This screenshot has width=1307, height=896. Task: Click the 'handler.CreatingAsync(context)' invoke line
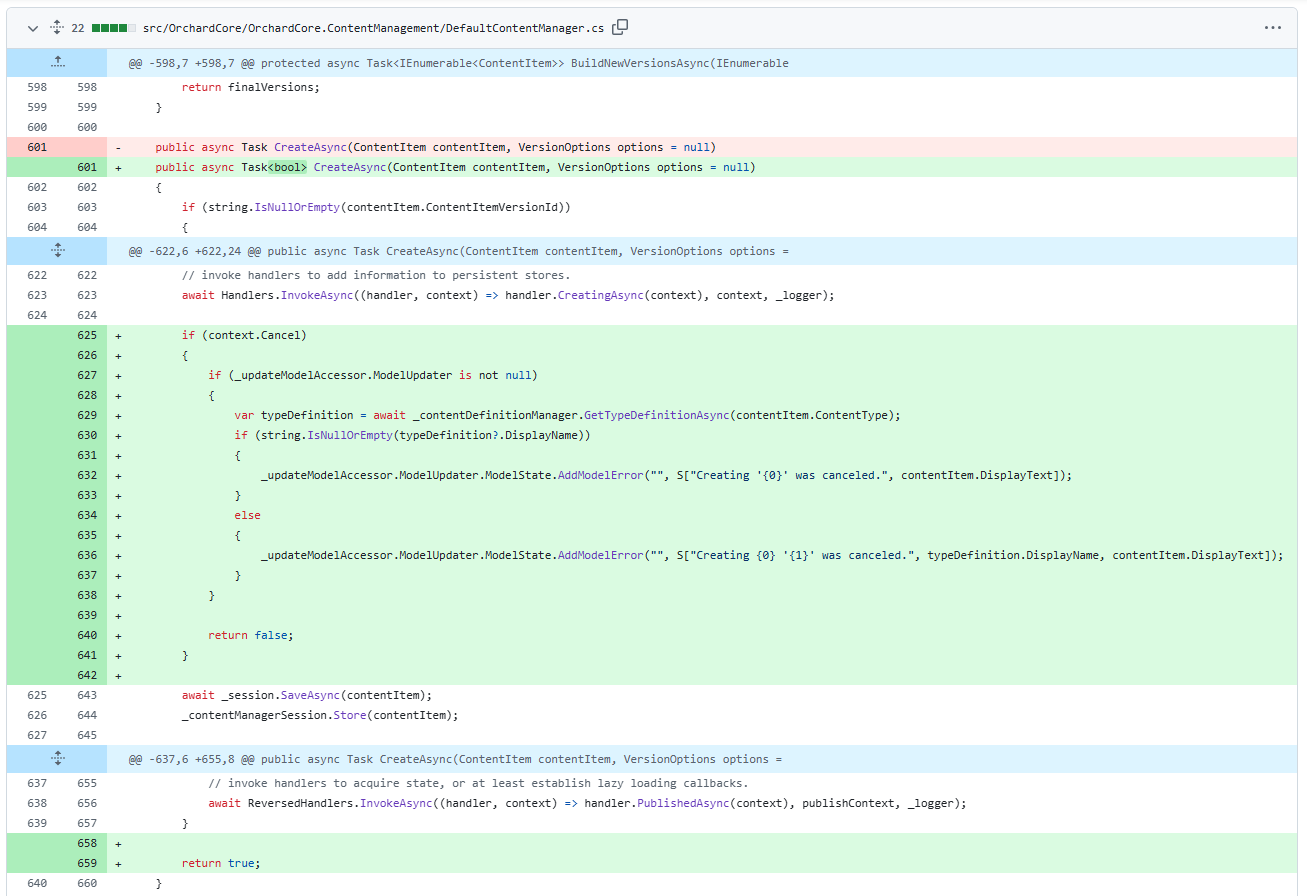pos(508,295)
